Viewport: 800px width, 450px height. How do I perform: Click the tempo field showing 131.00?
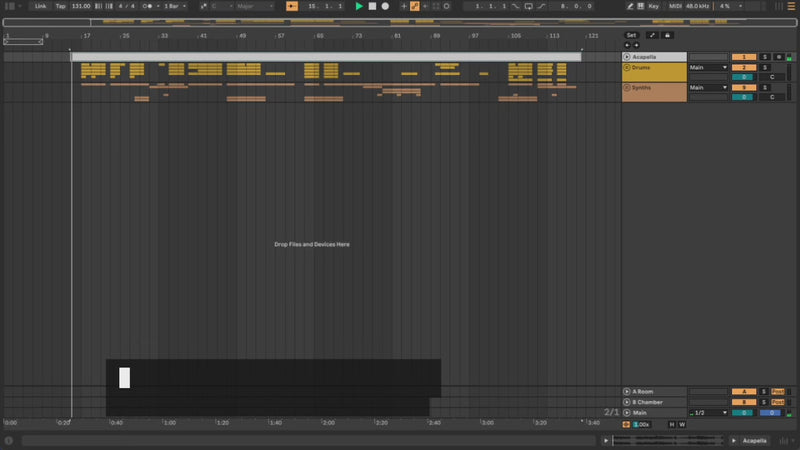pos(81,6)
